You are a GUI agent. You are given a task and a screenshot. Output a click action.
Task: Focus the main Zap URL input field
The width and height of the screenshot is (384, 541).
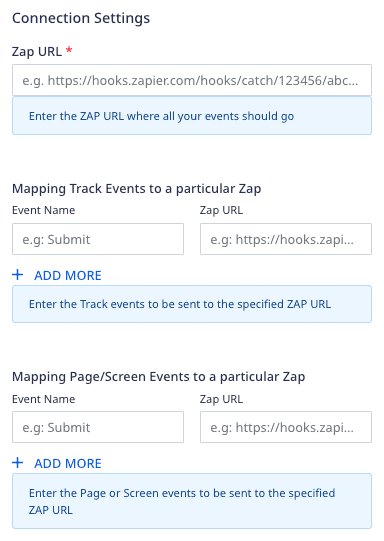(192, 80)
